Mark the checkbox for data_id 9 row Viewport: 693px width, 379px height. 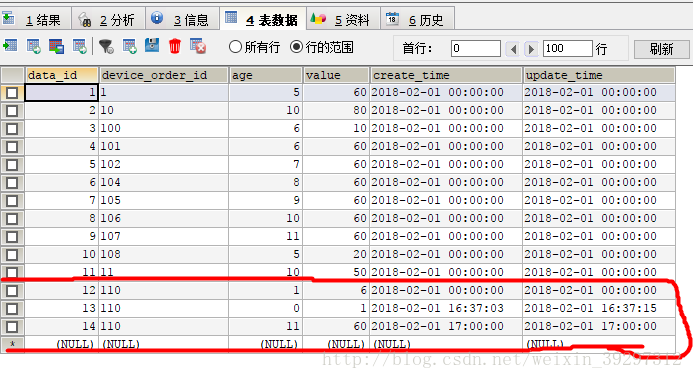12,237
